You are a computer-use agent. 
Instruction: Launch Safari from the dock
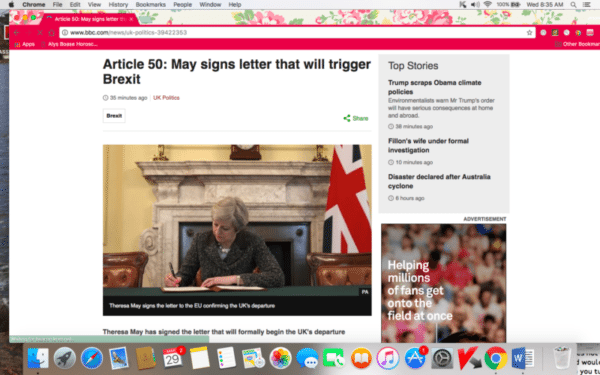92,358
